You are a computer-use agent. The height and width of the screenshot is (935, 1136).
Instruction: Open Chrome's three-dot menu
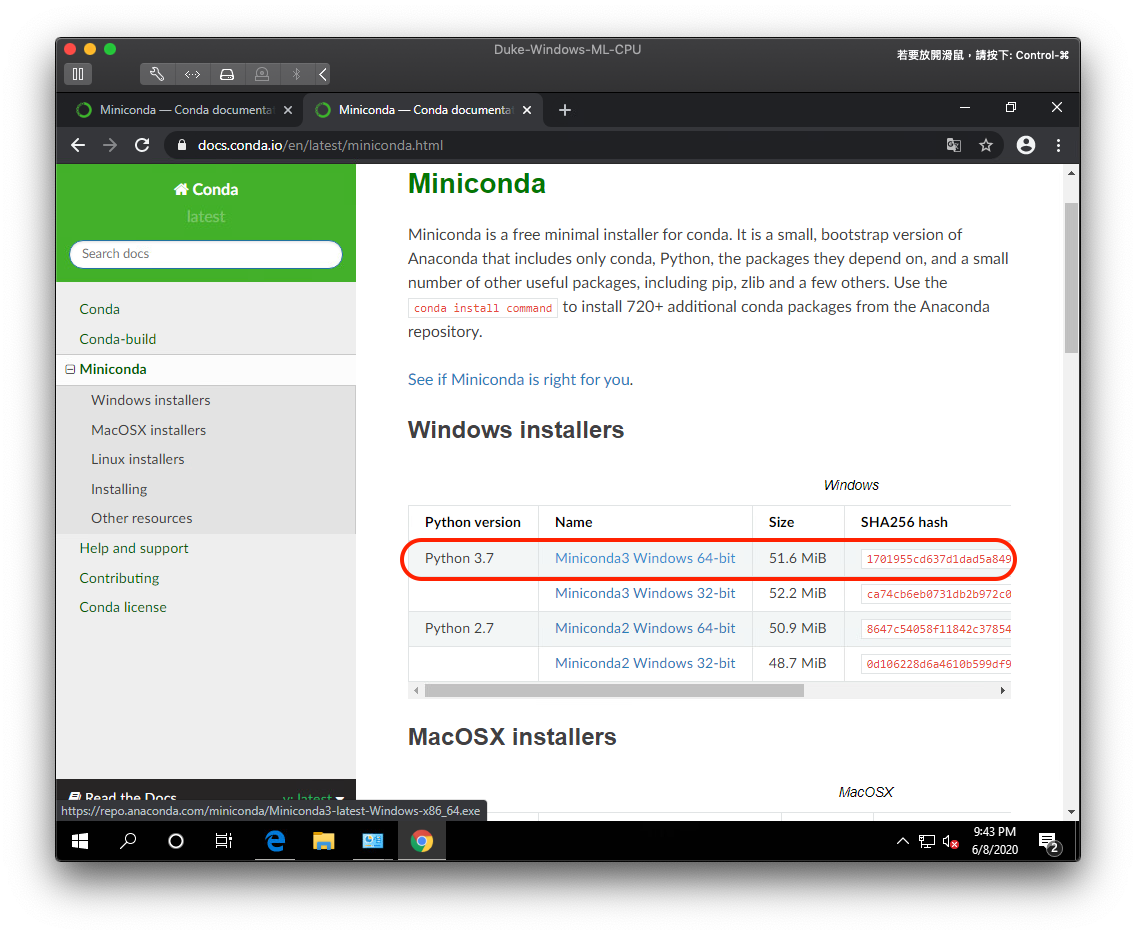[x=1057, y=145]
